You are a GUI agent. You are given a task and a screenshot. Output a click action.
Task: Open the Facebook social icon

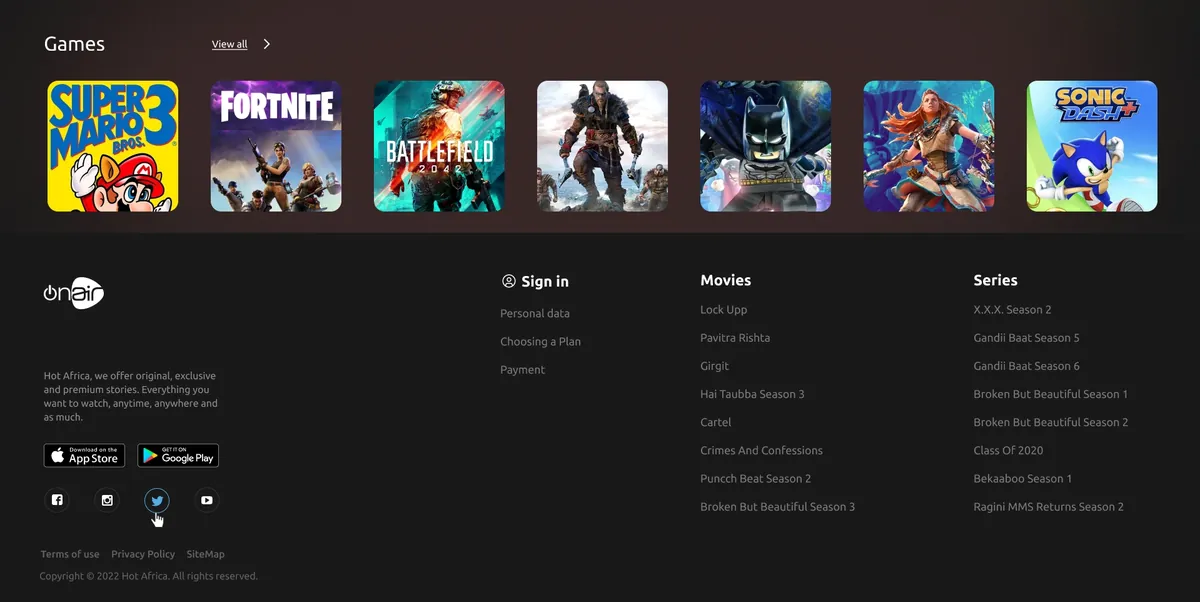pyautogui.click(x=57, y=500)
